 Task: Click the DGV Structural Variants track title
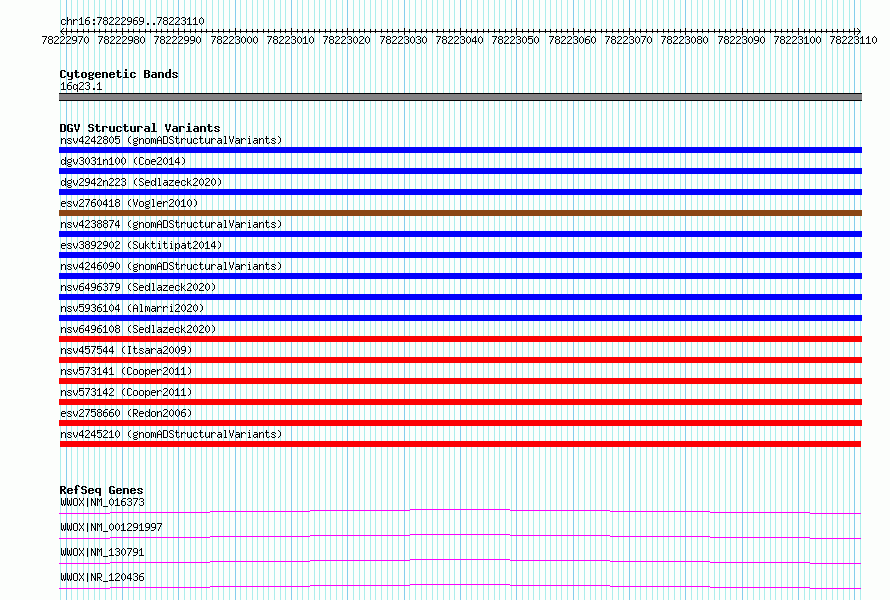click(140, 128)
